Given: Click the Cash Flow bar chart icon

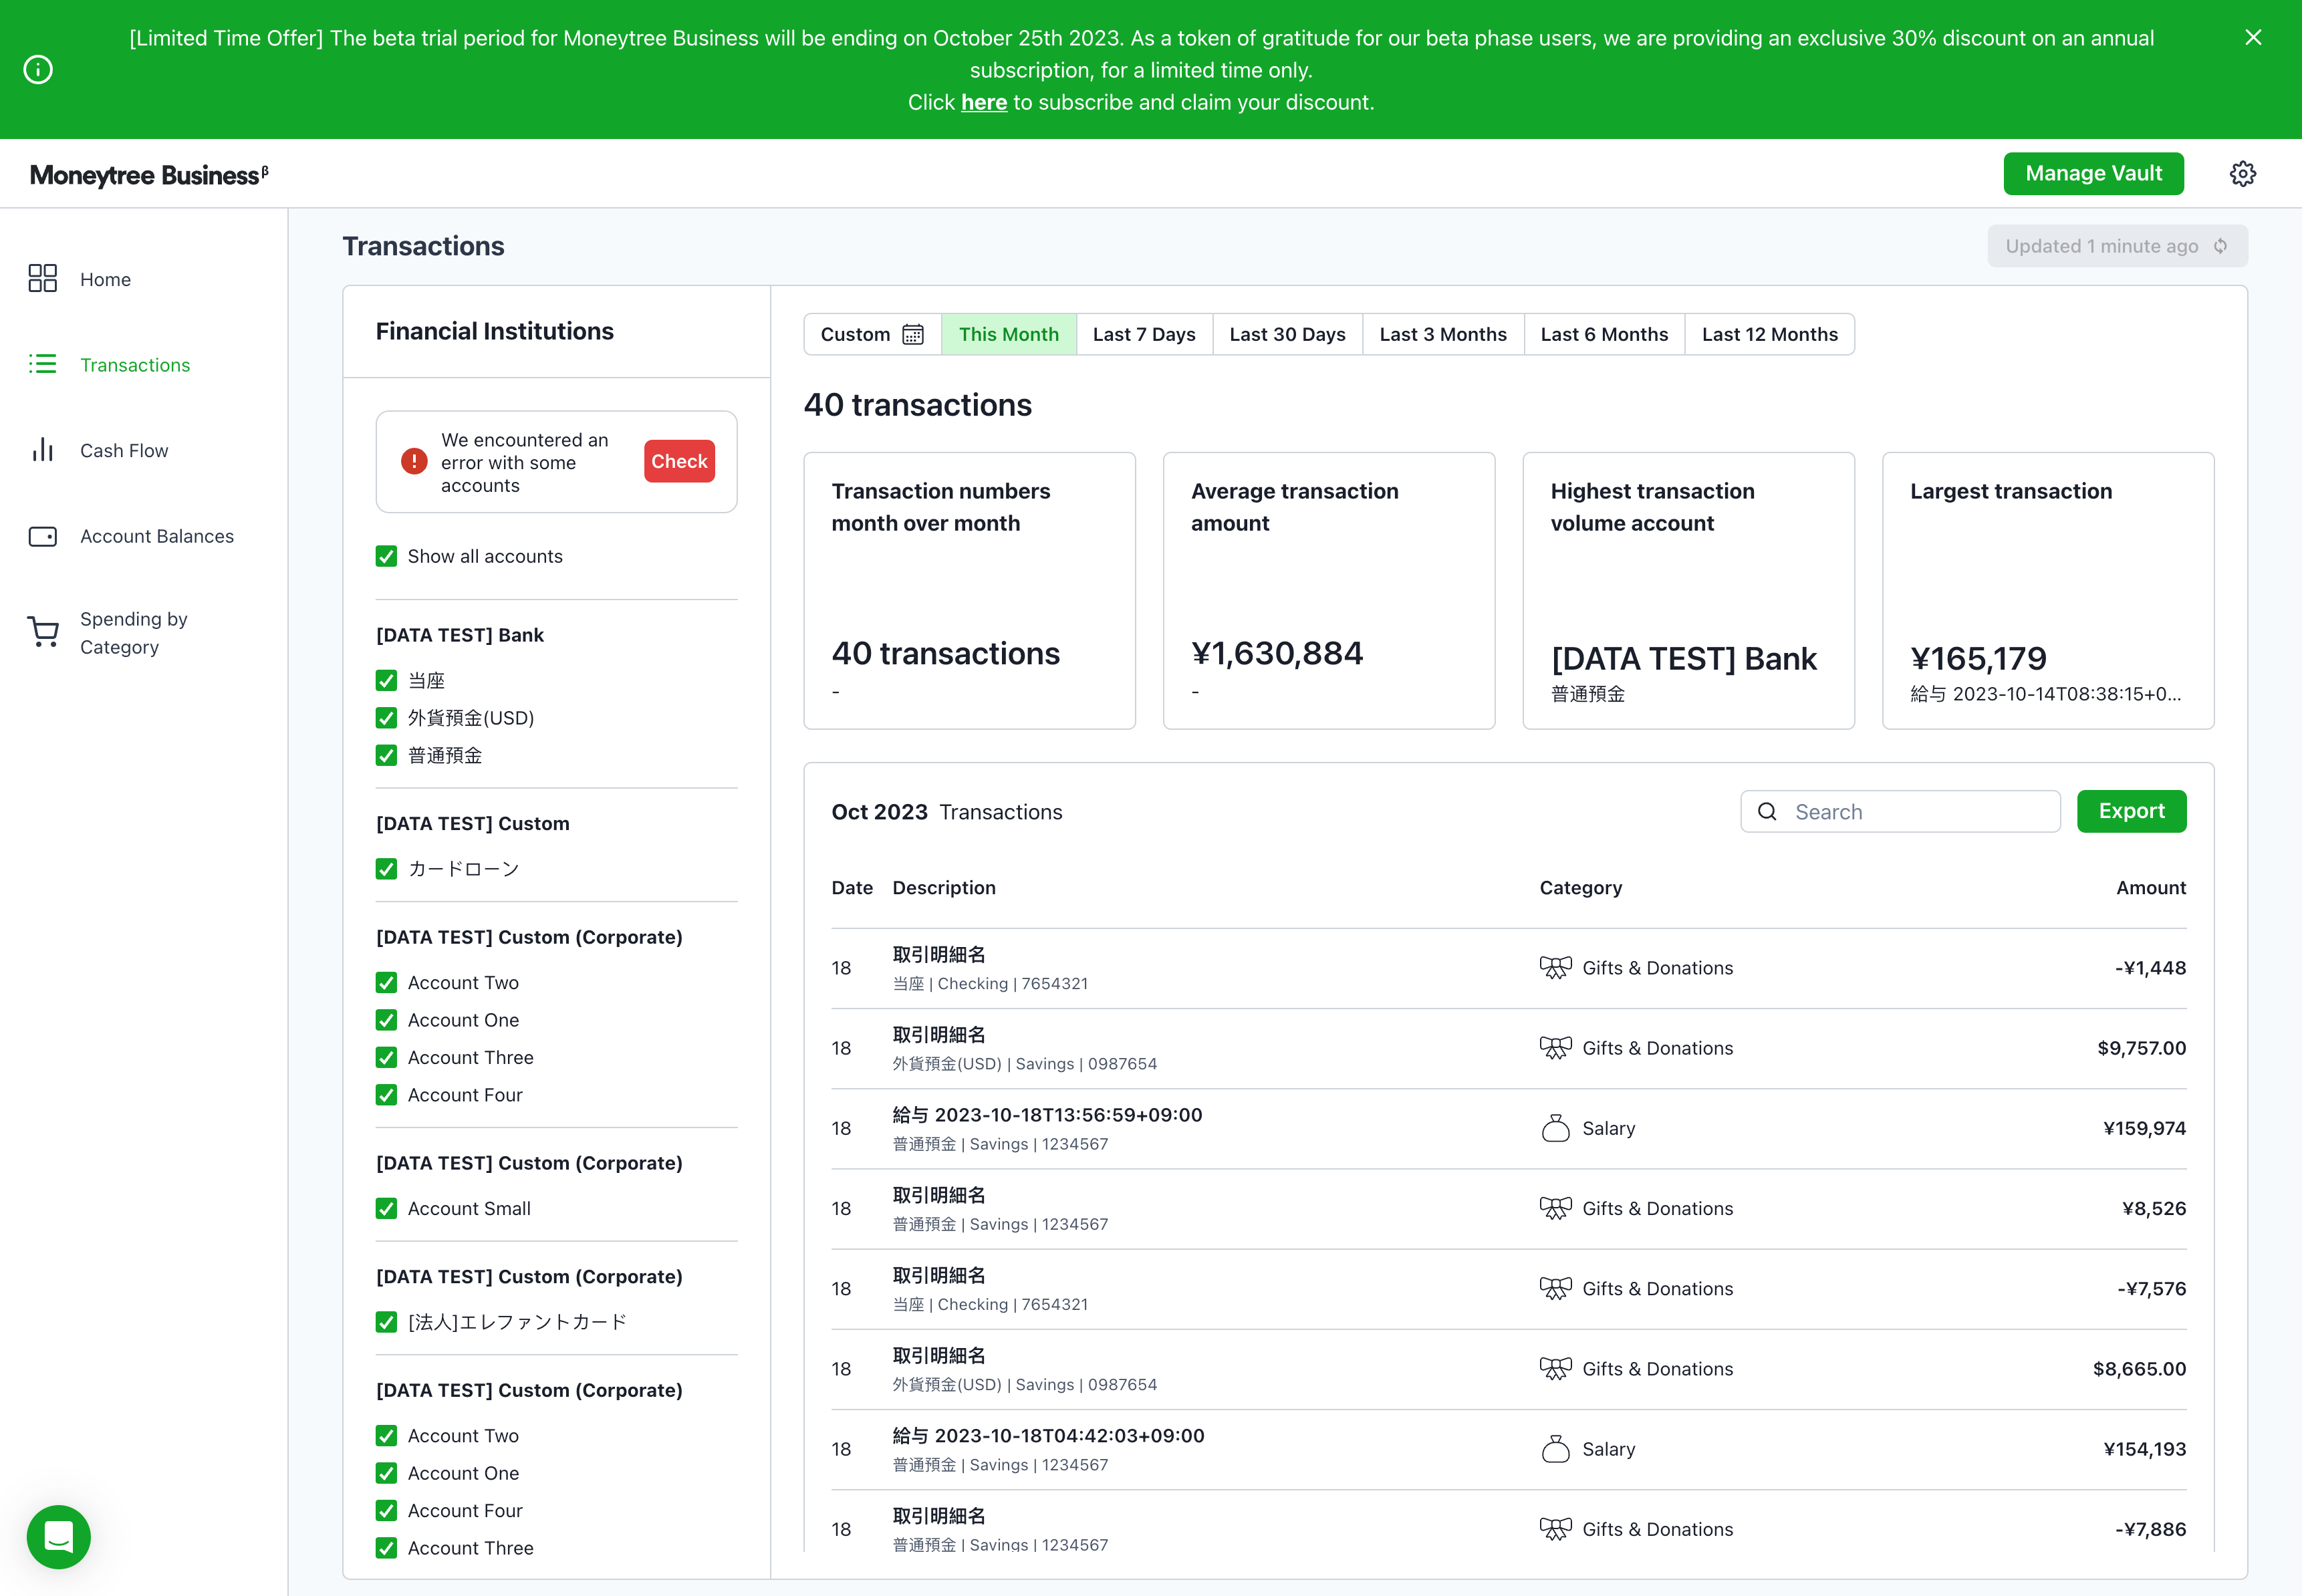Looking at the screenshot, I should (x=43, y=450).
